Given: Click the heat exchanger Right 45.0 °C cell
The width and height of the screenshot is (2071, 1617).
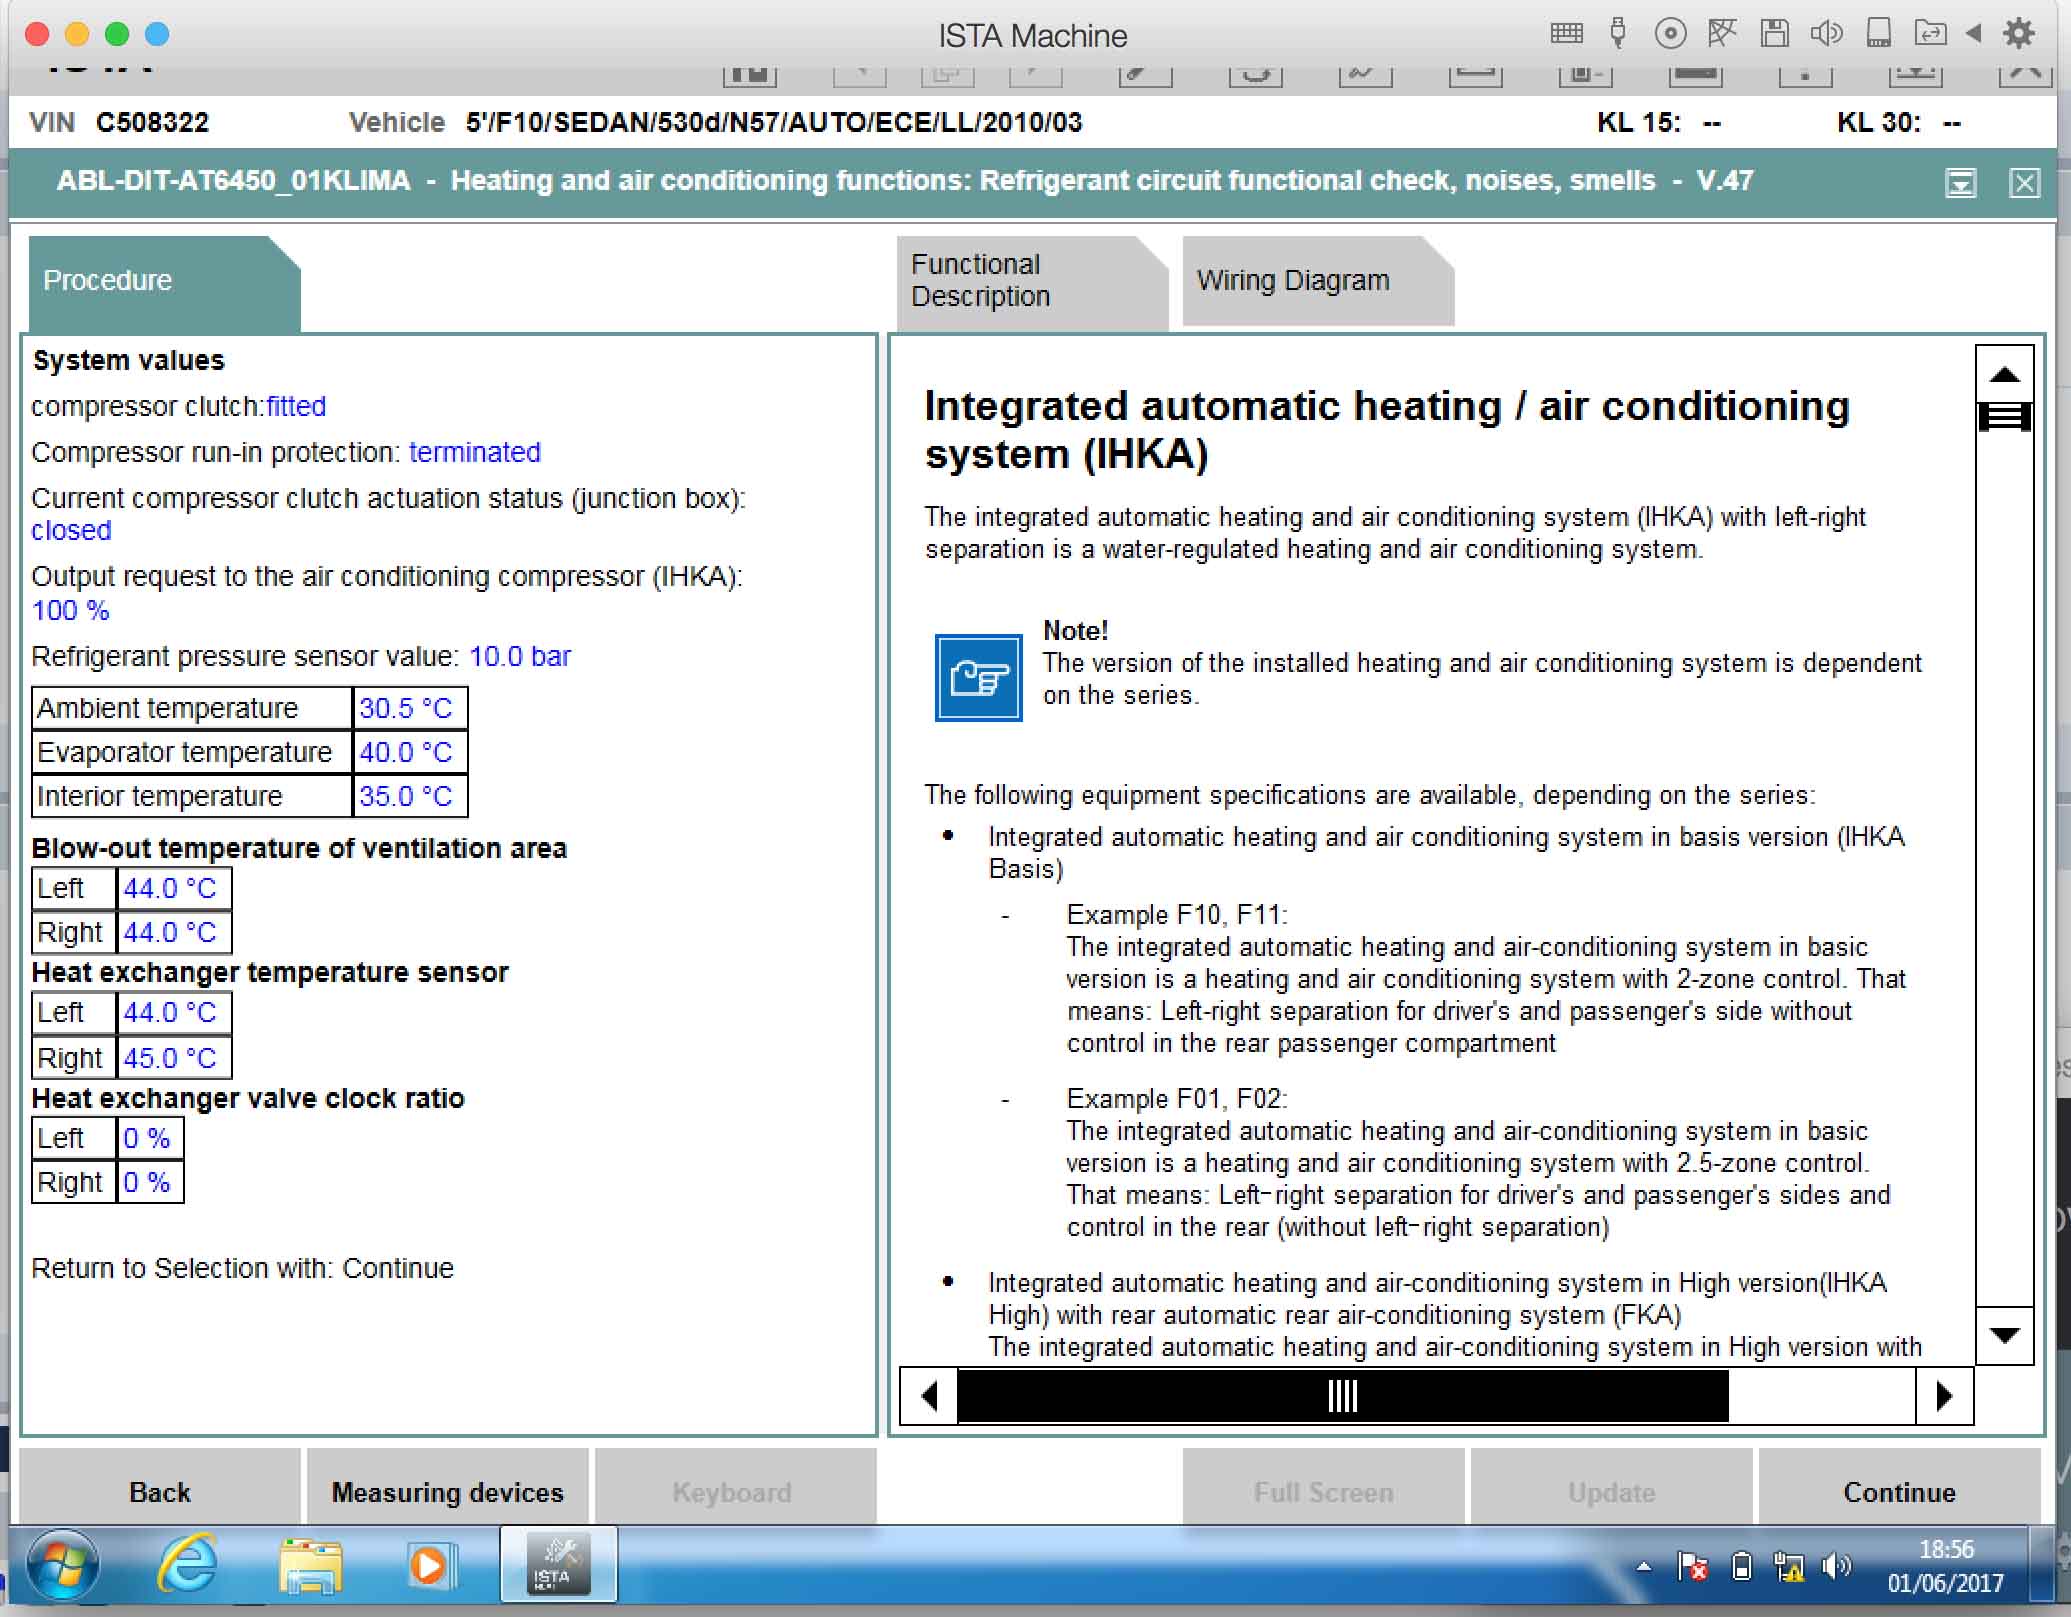Looking at the screenshot, I should (x=174, y=1057).
